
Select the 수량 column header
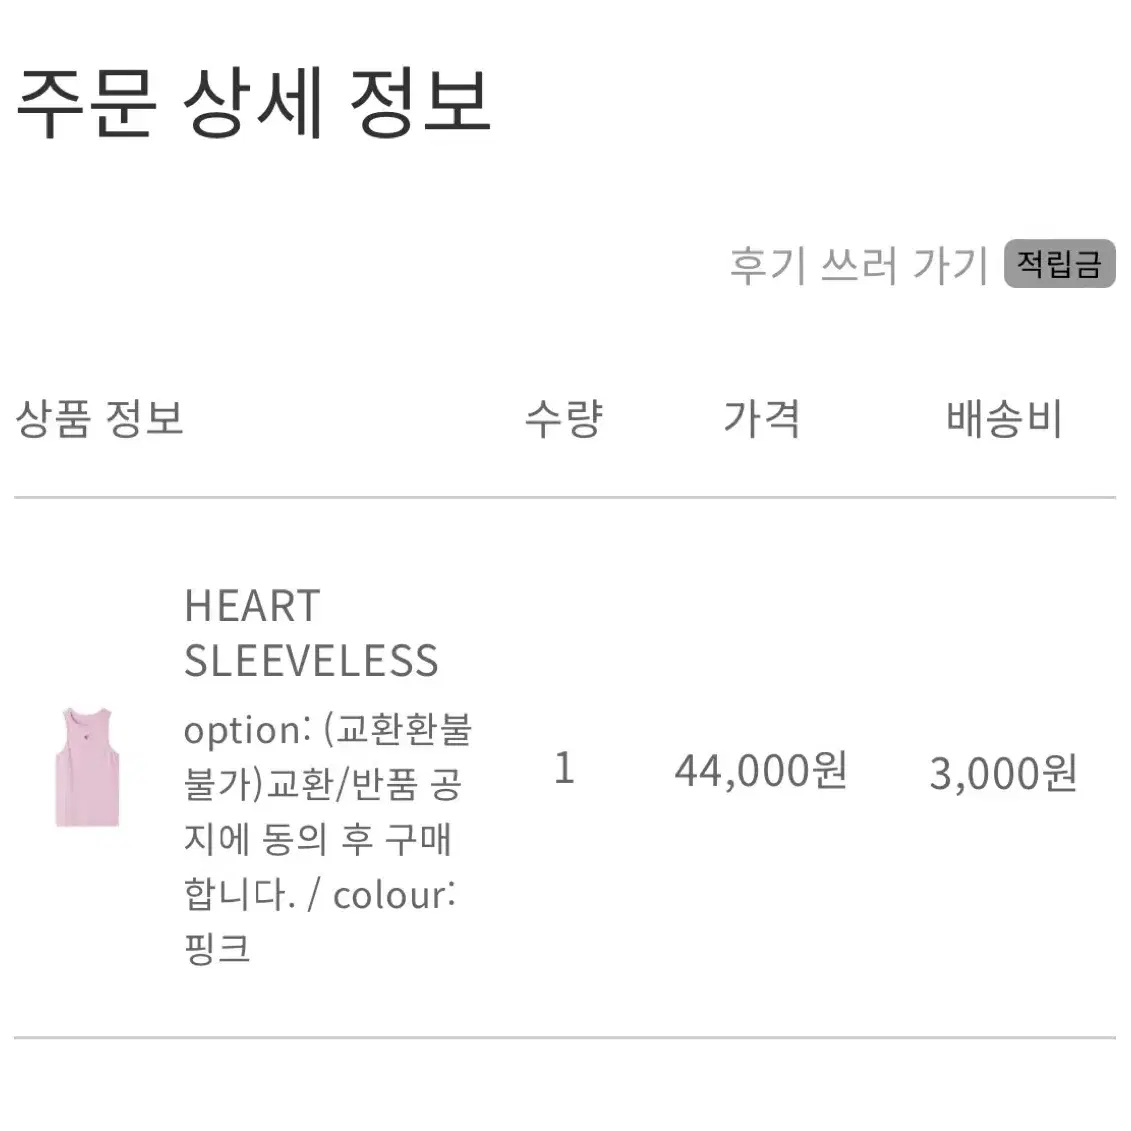click(564, 418)
